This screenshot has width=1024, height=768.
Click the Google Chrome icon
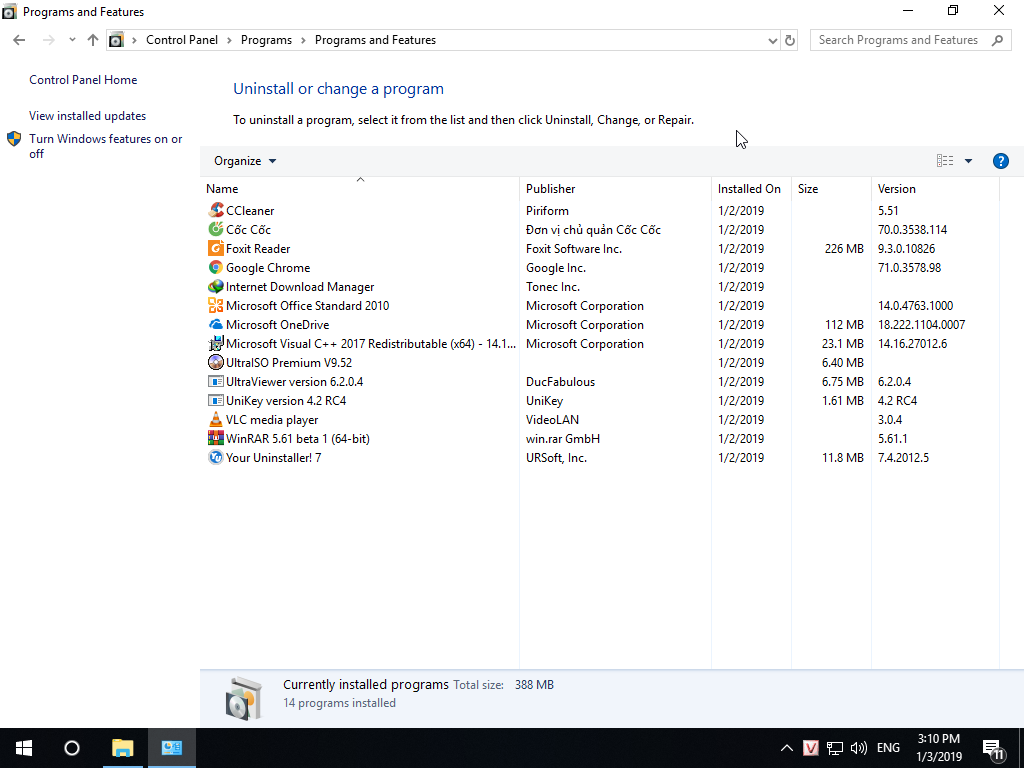pyautogui.click(x=216, y=268)
